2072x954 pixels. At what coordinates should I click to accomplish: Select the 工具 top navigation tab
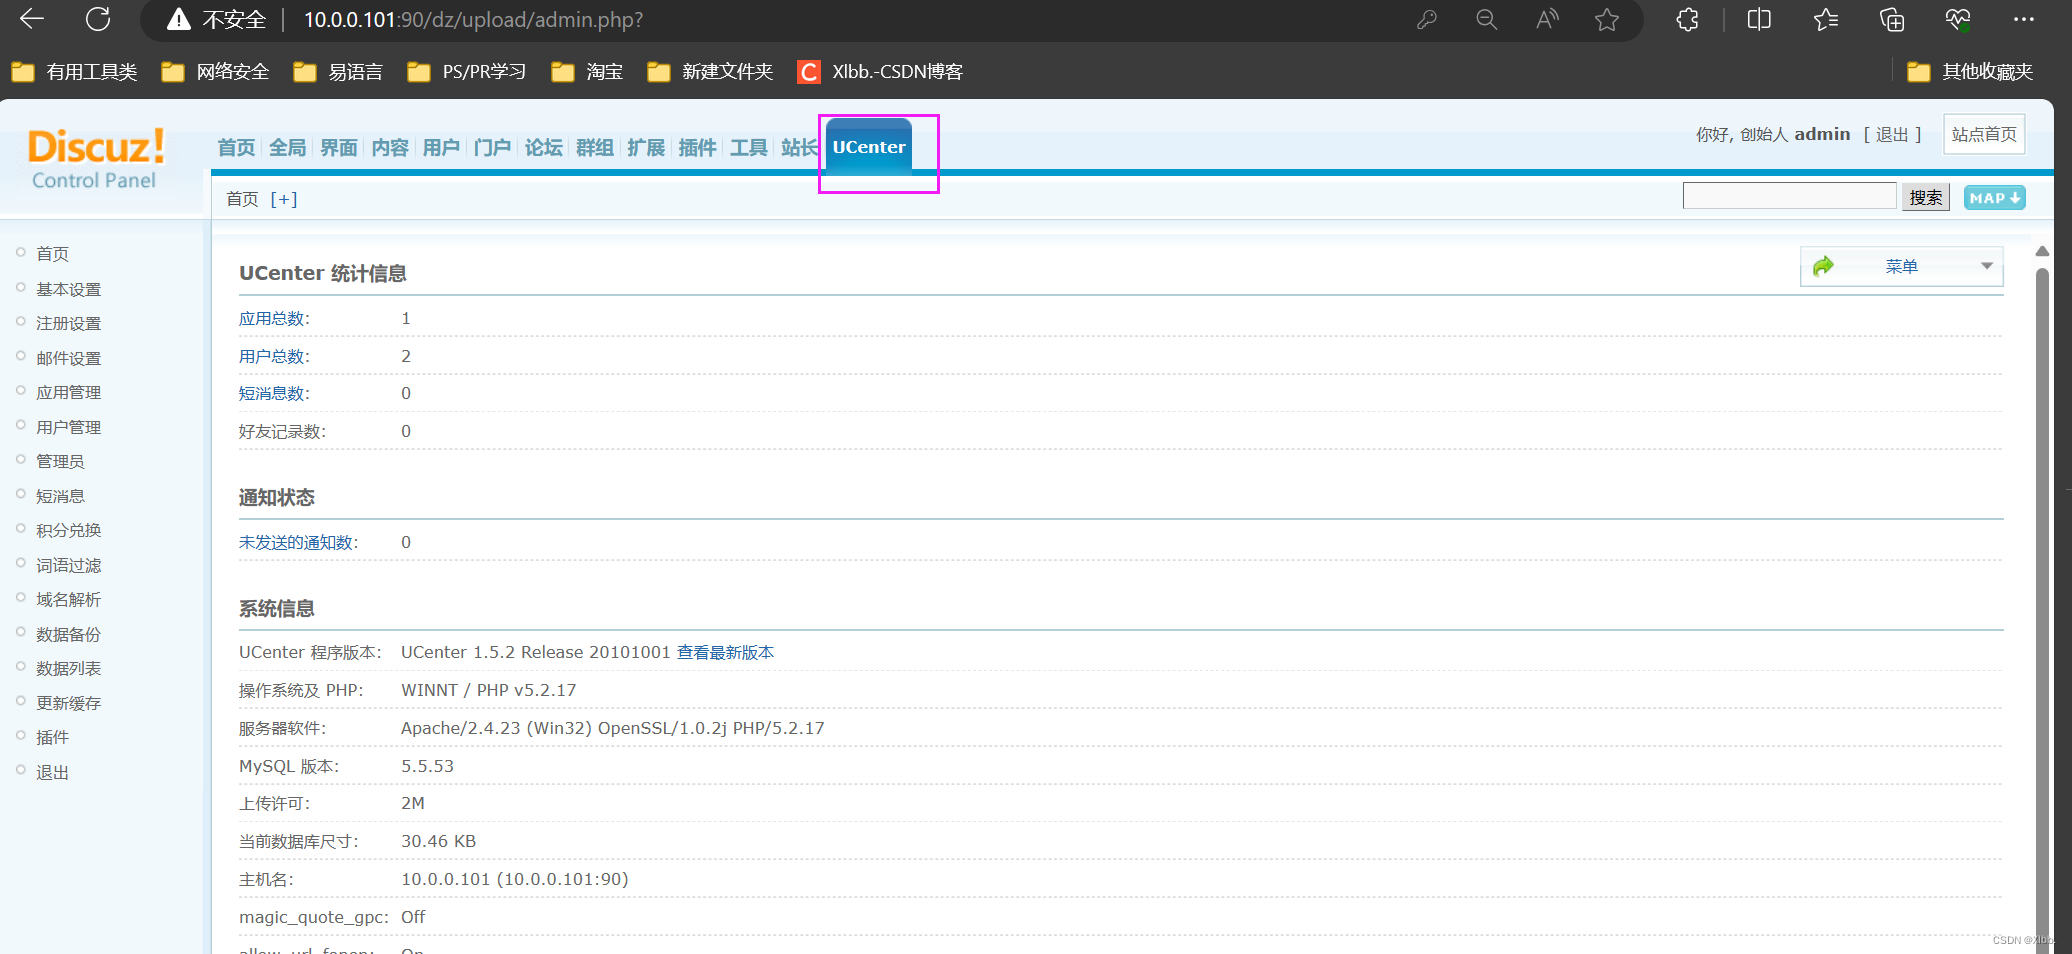coord(748,148)
